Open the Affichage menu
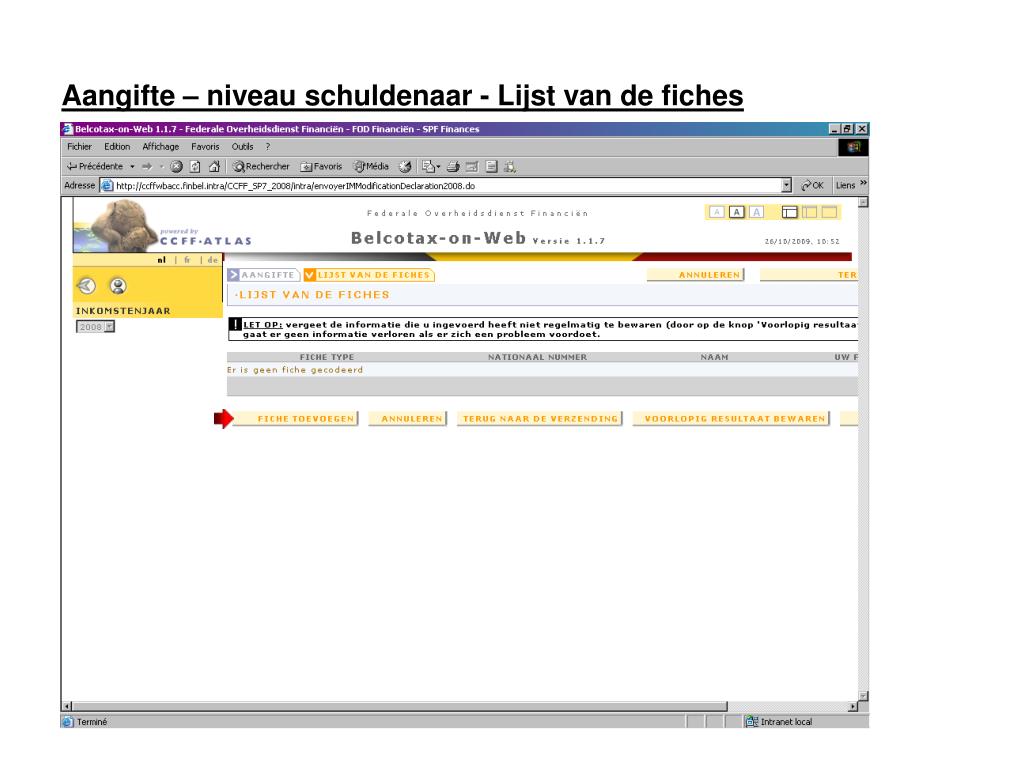Viewport: 1024px width, 768px height. pyautogui.click(x=161, y=147)
